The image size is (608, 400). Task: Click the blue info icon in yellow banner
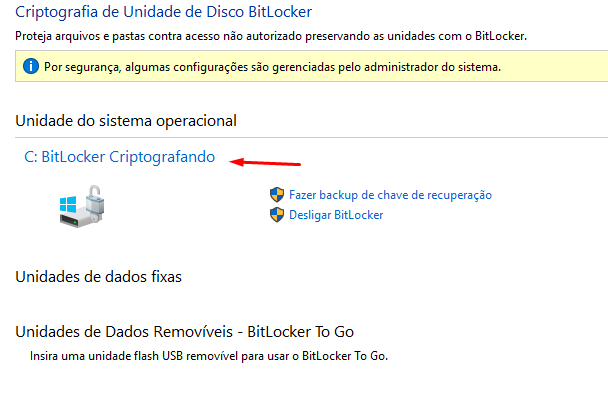[x=30, y=68]
